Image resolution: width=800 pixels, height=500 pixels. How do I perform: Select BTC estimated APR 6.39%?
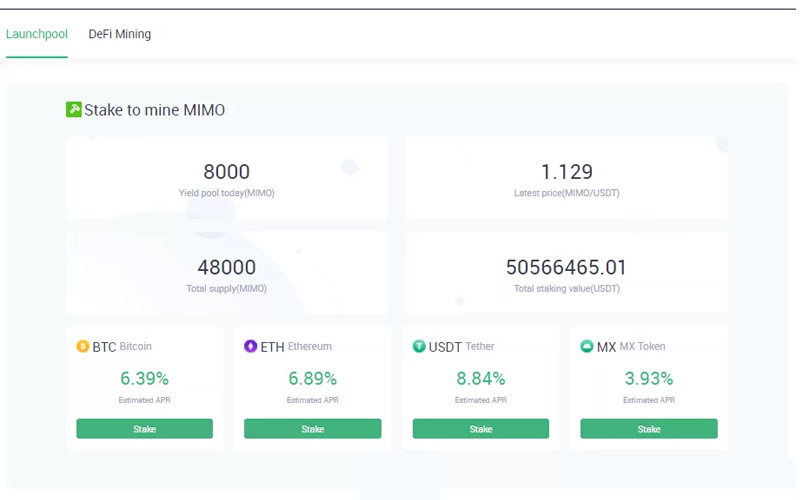144,379
